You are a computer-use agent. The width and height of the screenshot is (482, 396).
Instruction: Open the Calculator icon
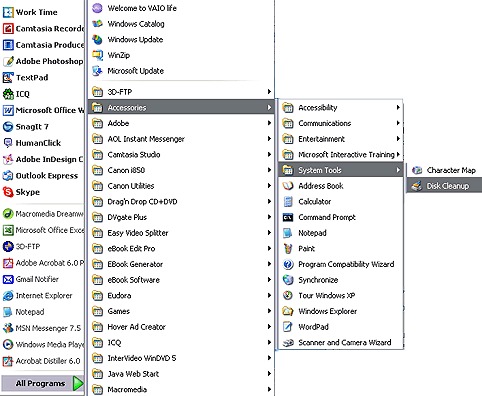click(288, 201)
